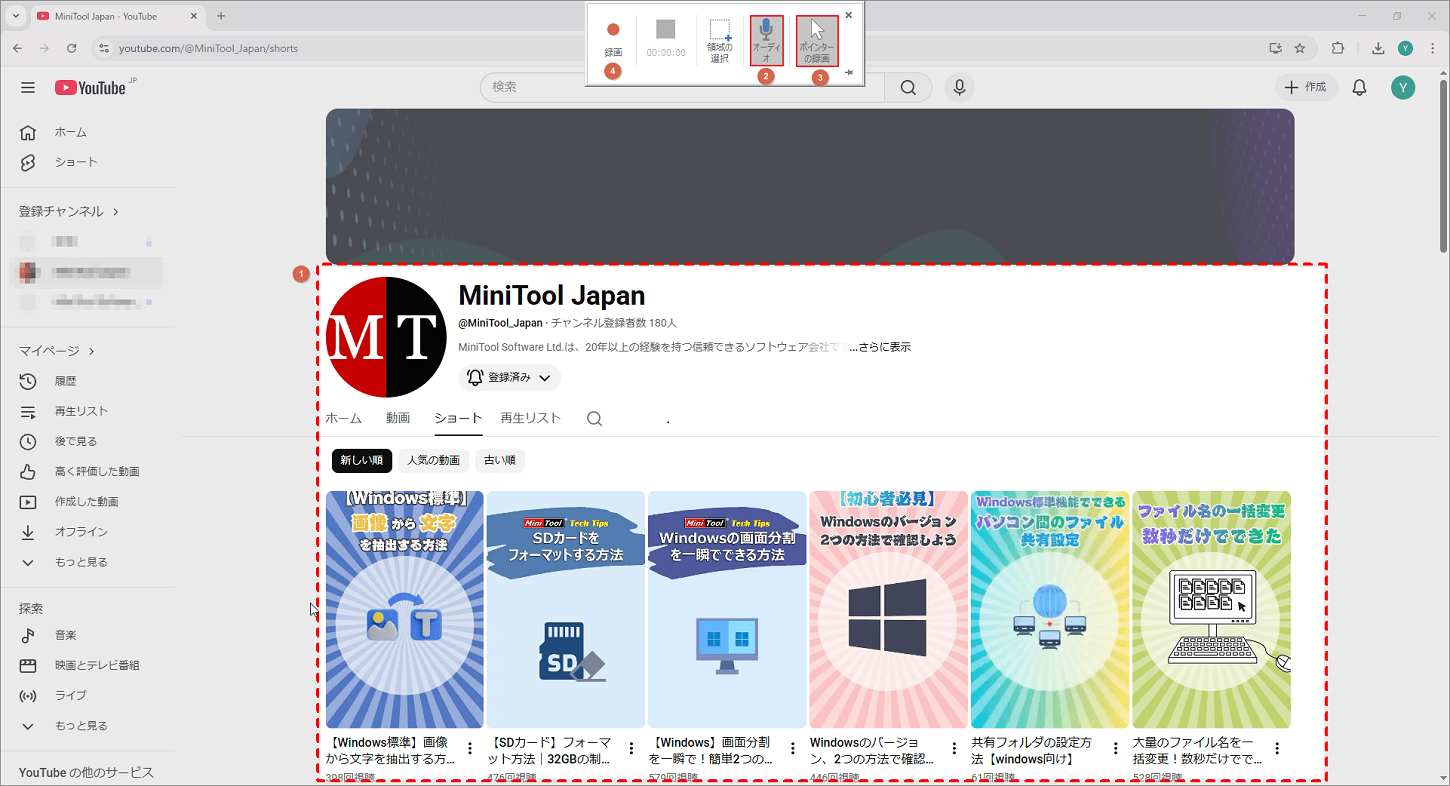The width and height of the screenshot is (1450, 786).
Task: Switch sorting to 古い順
Action: [499, 460]
